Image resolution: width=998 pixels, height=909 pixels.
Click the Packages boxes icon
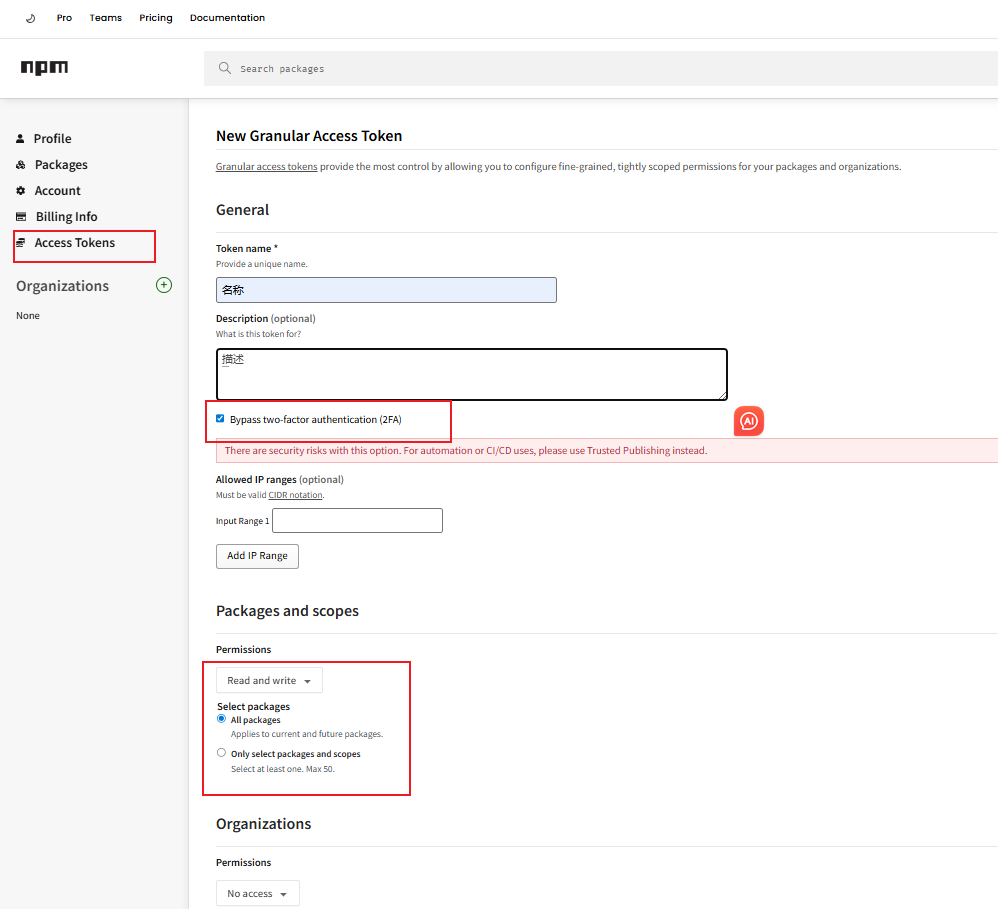(21, 164)
